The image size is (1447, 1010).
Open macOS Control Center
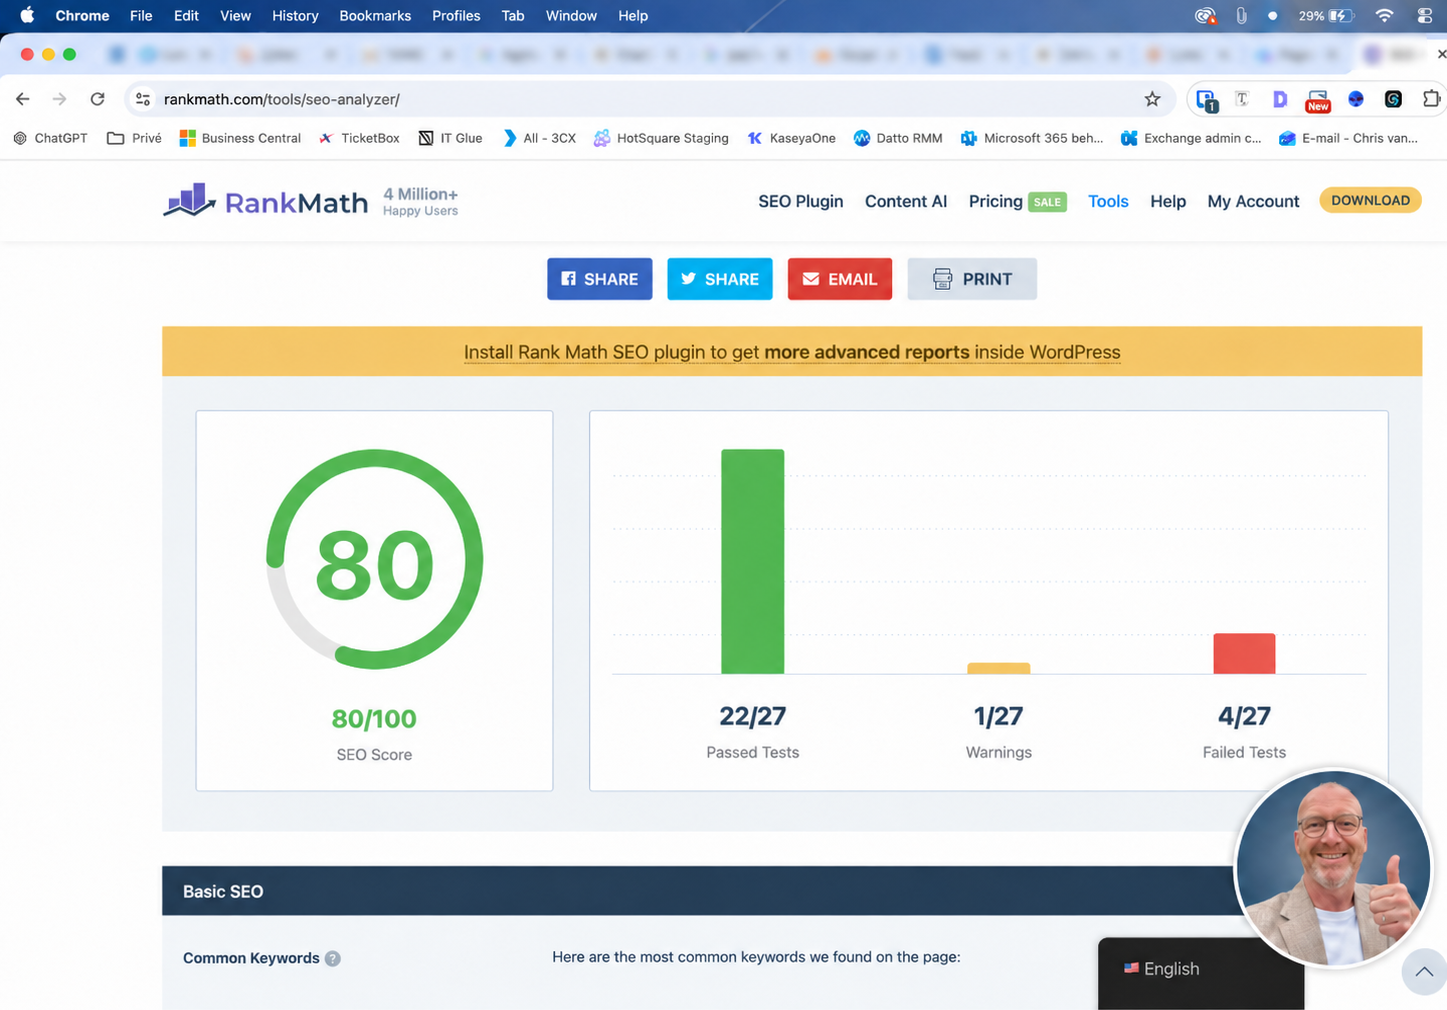(1424, 16)
